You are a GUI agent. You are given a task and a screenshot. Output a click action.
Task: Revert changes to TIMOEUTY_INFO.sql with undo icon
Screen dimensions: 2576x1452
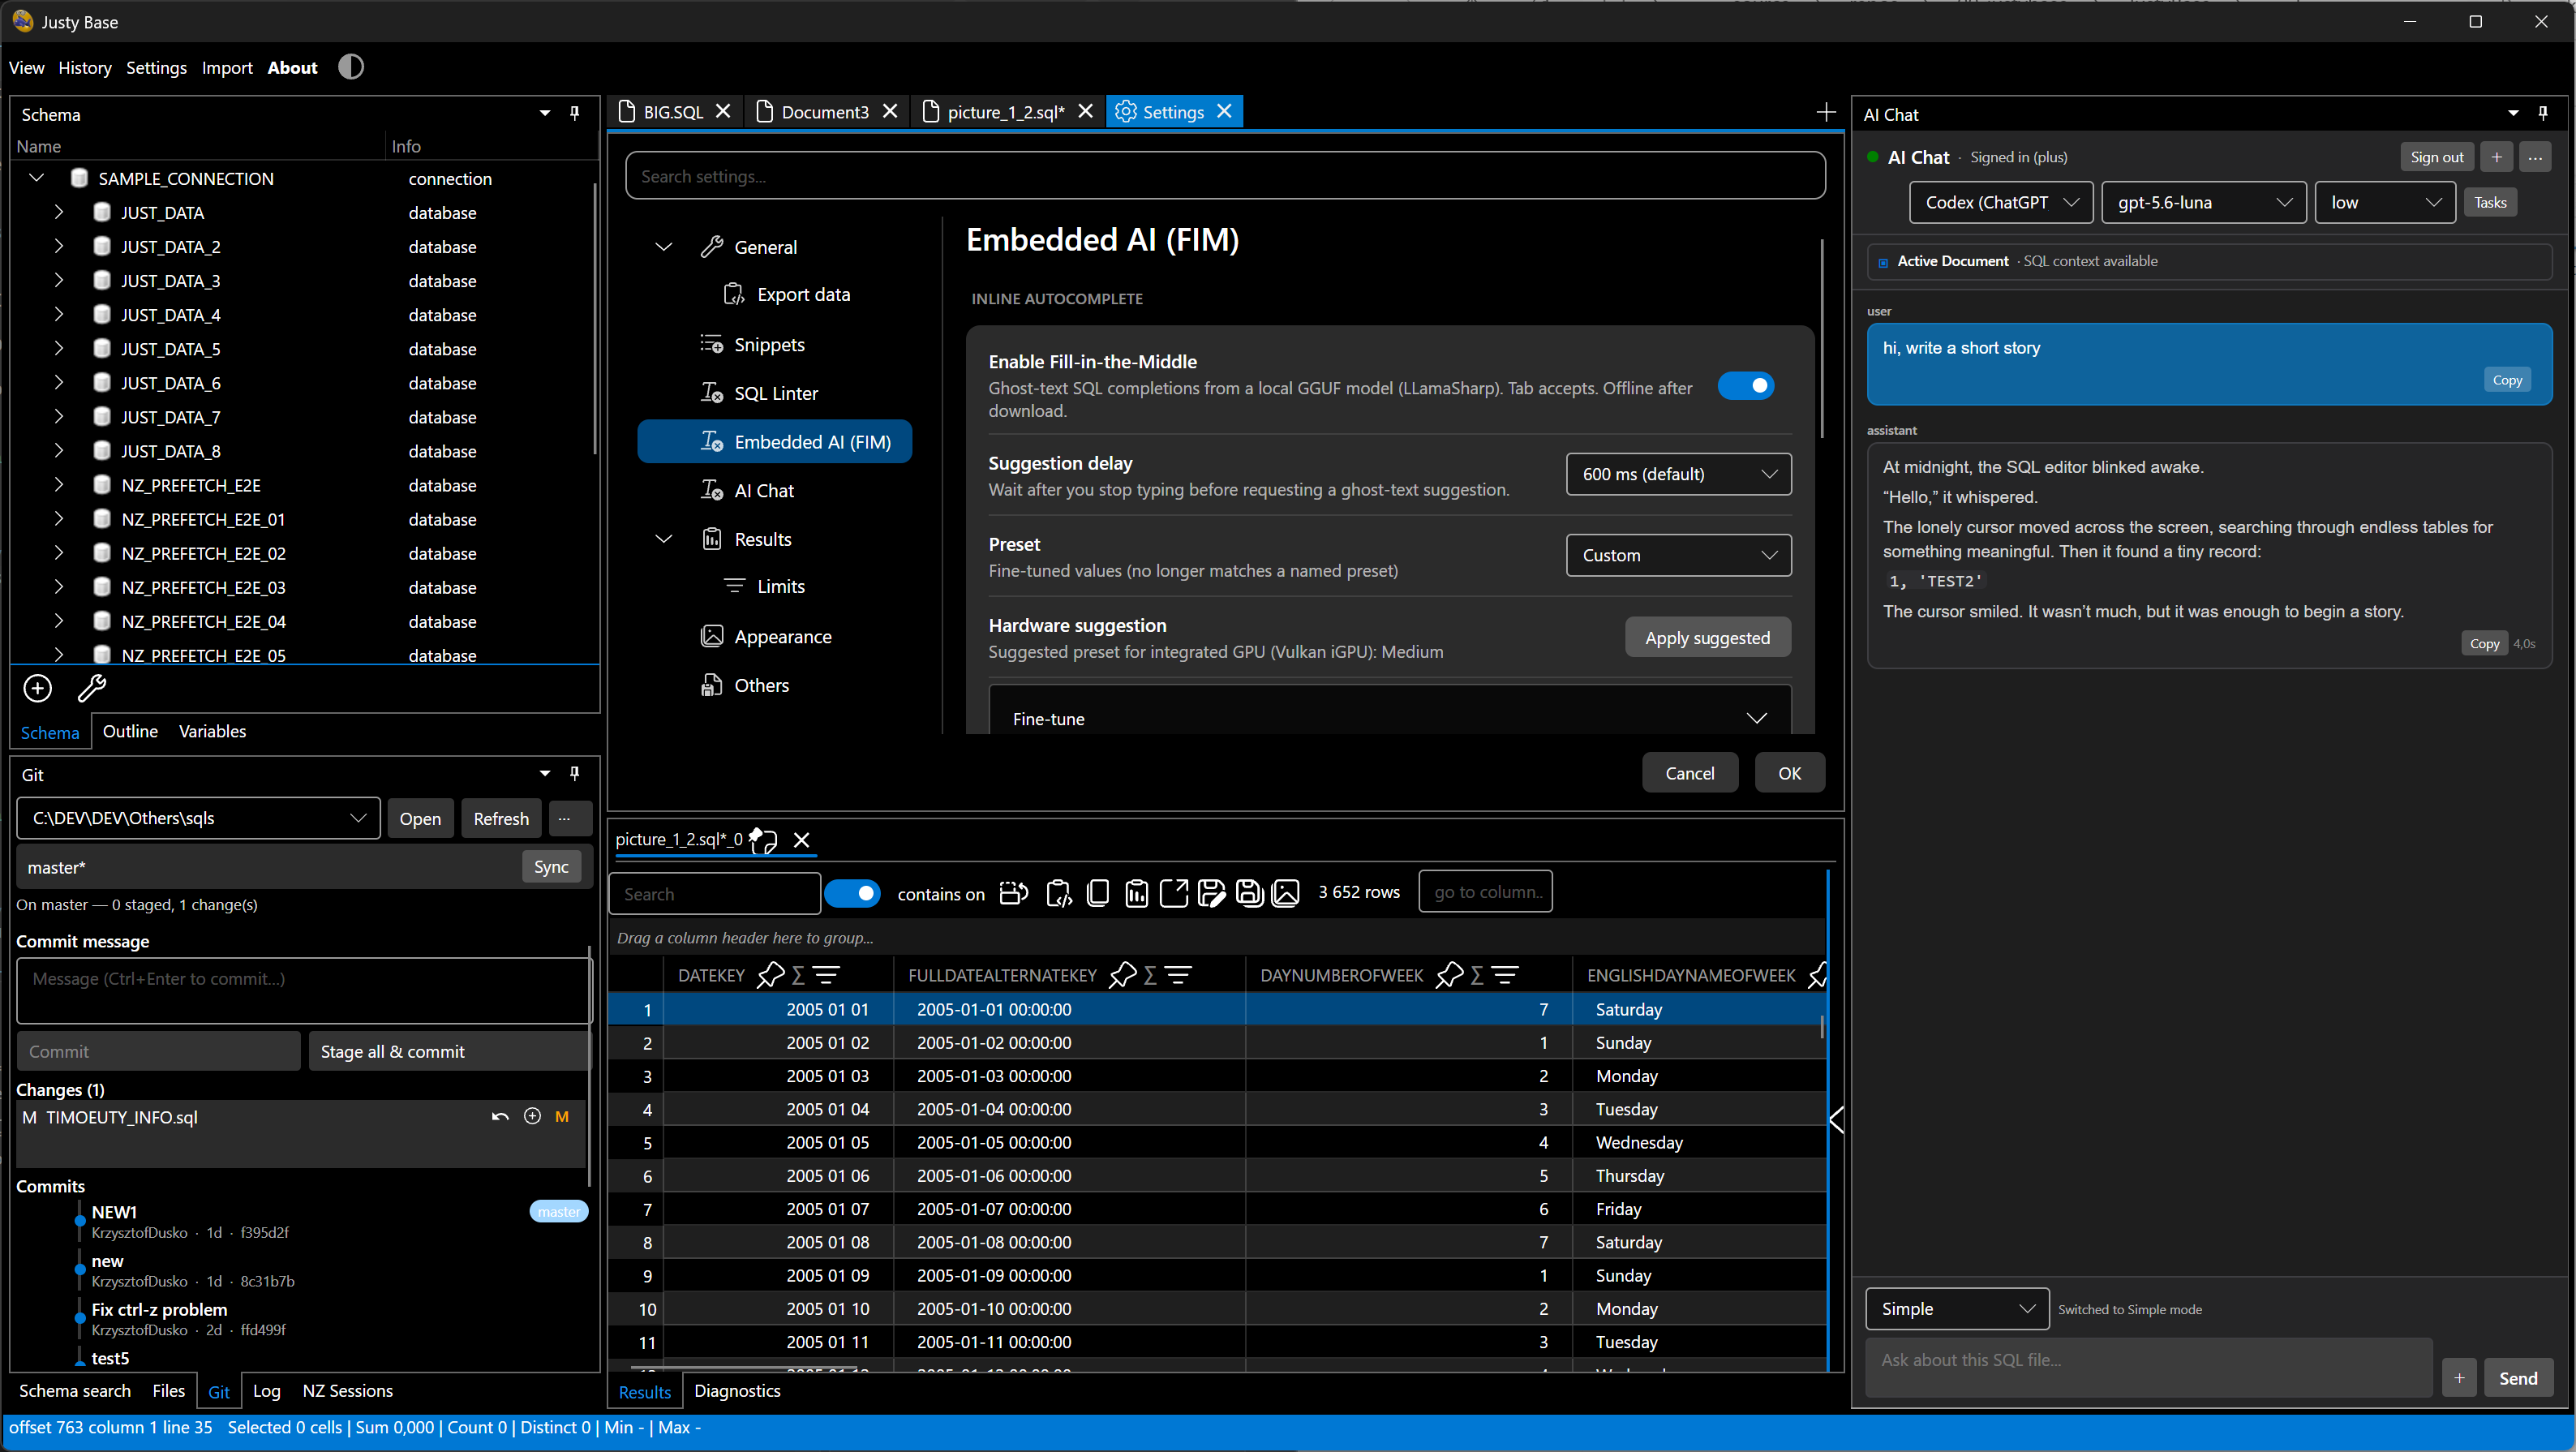pos(500,1117)
